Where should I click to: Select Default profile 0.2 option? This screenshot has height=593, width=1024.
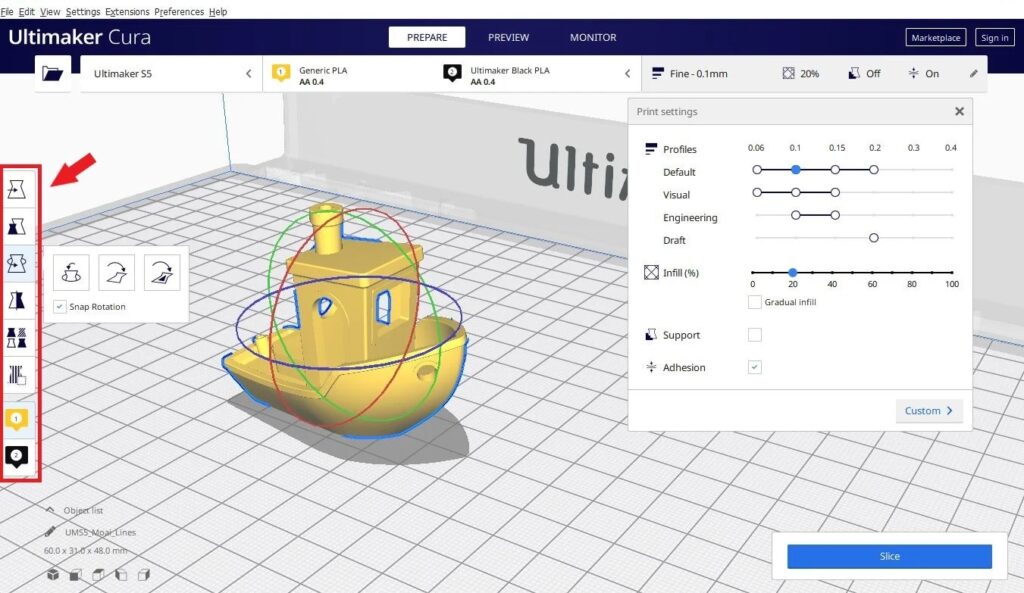pos(874,170)
